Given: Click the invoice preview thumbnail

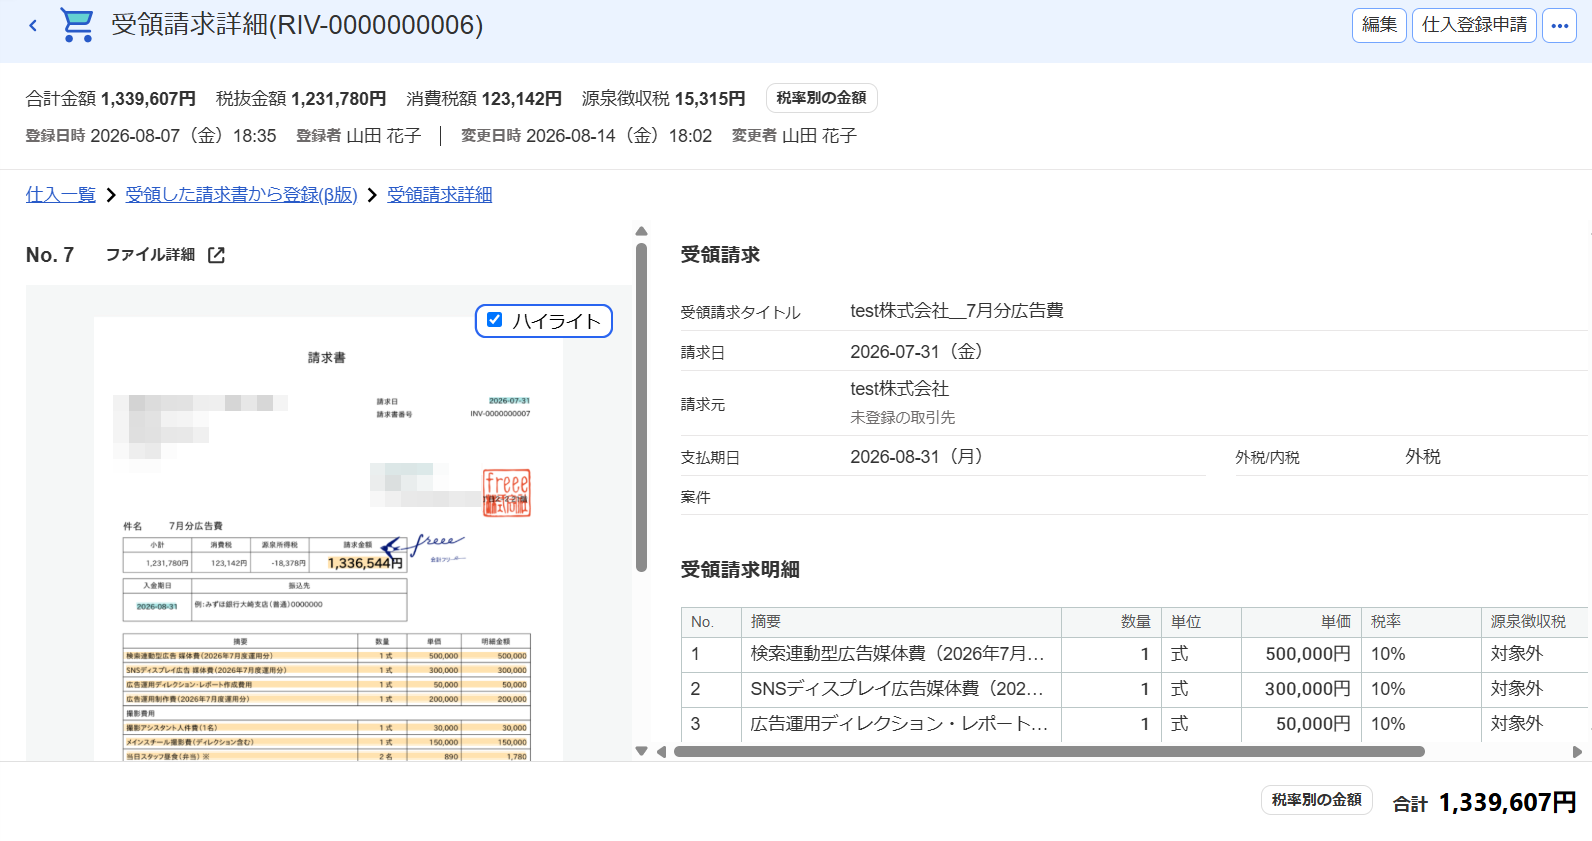Looking at the screenshot, I should pyautogui.click(x=328, y=540).
